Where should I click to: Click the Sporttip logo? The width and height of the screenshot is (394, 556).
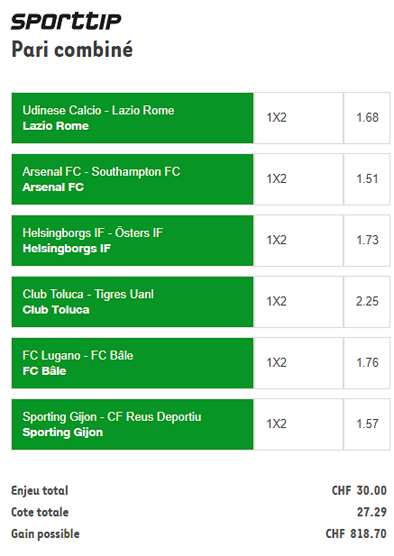point(66,21)
